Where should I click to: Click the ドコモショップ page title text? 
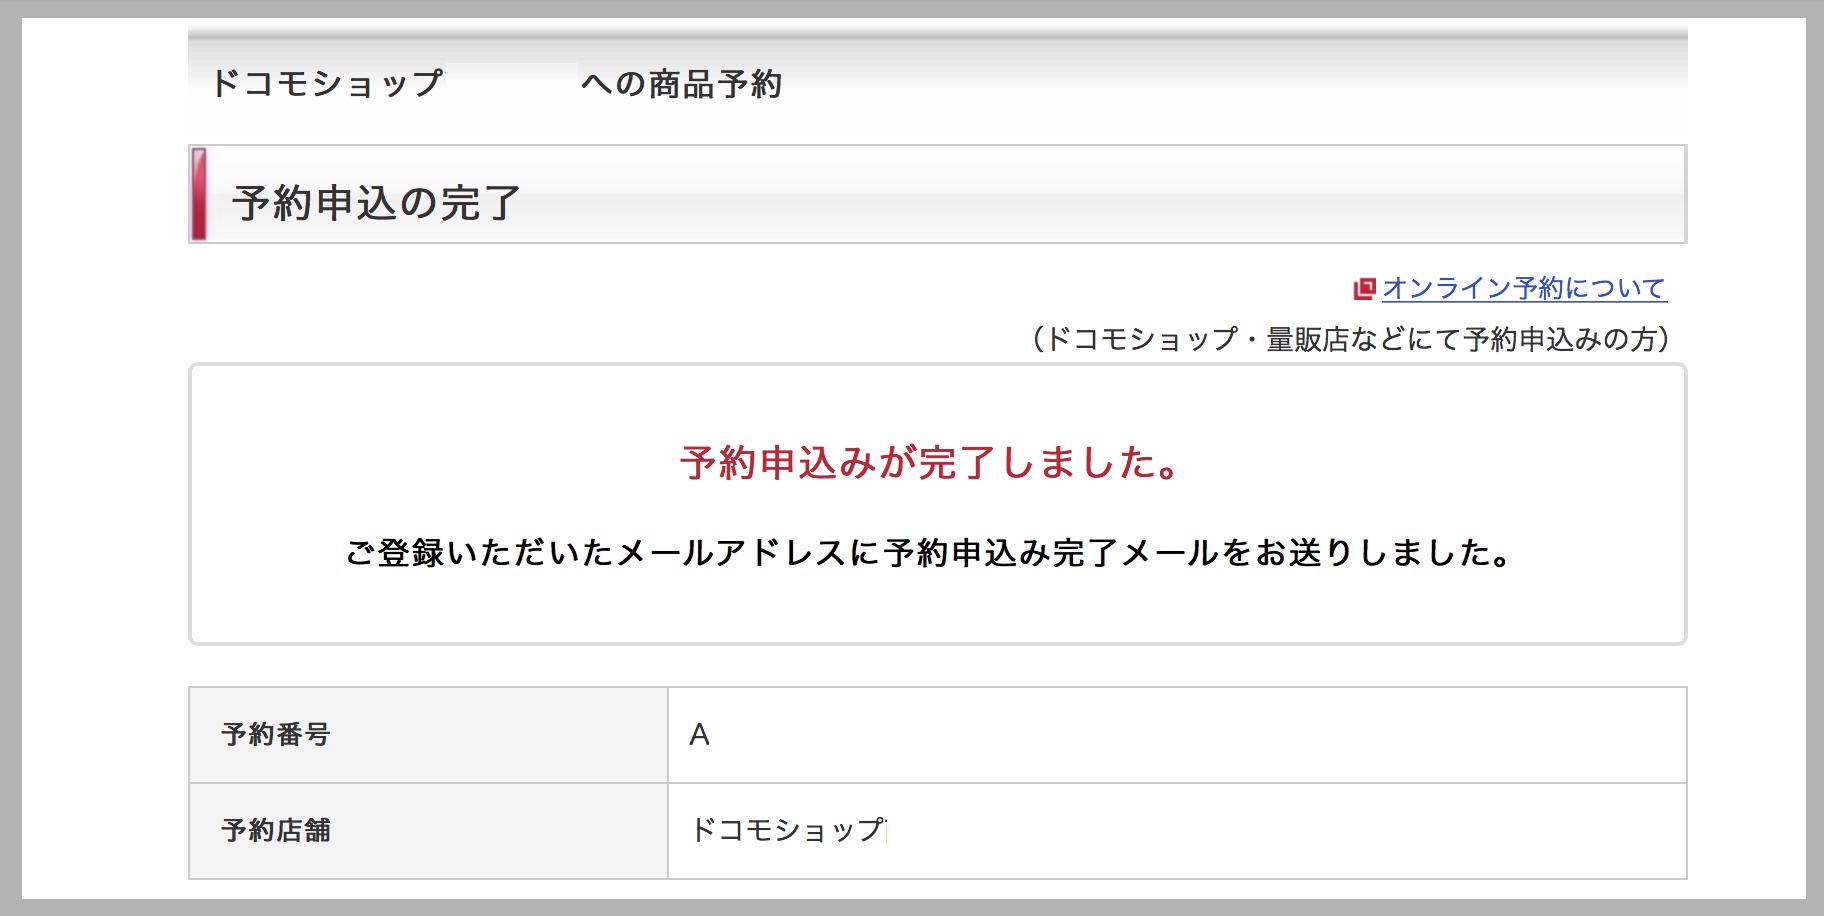327,83
